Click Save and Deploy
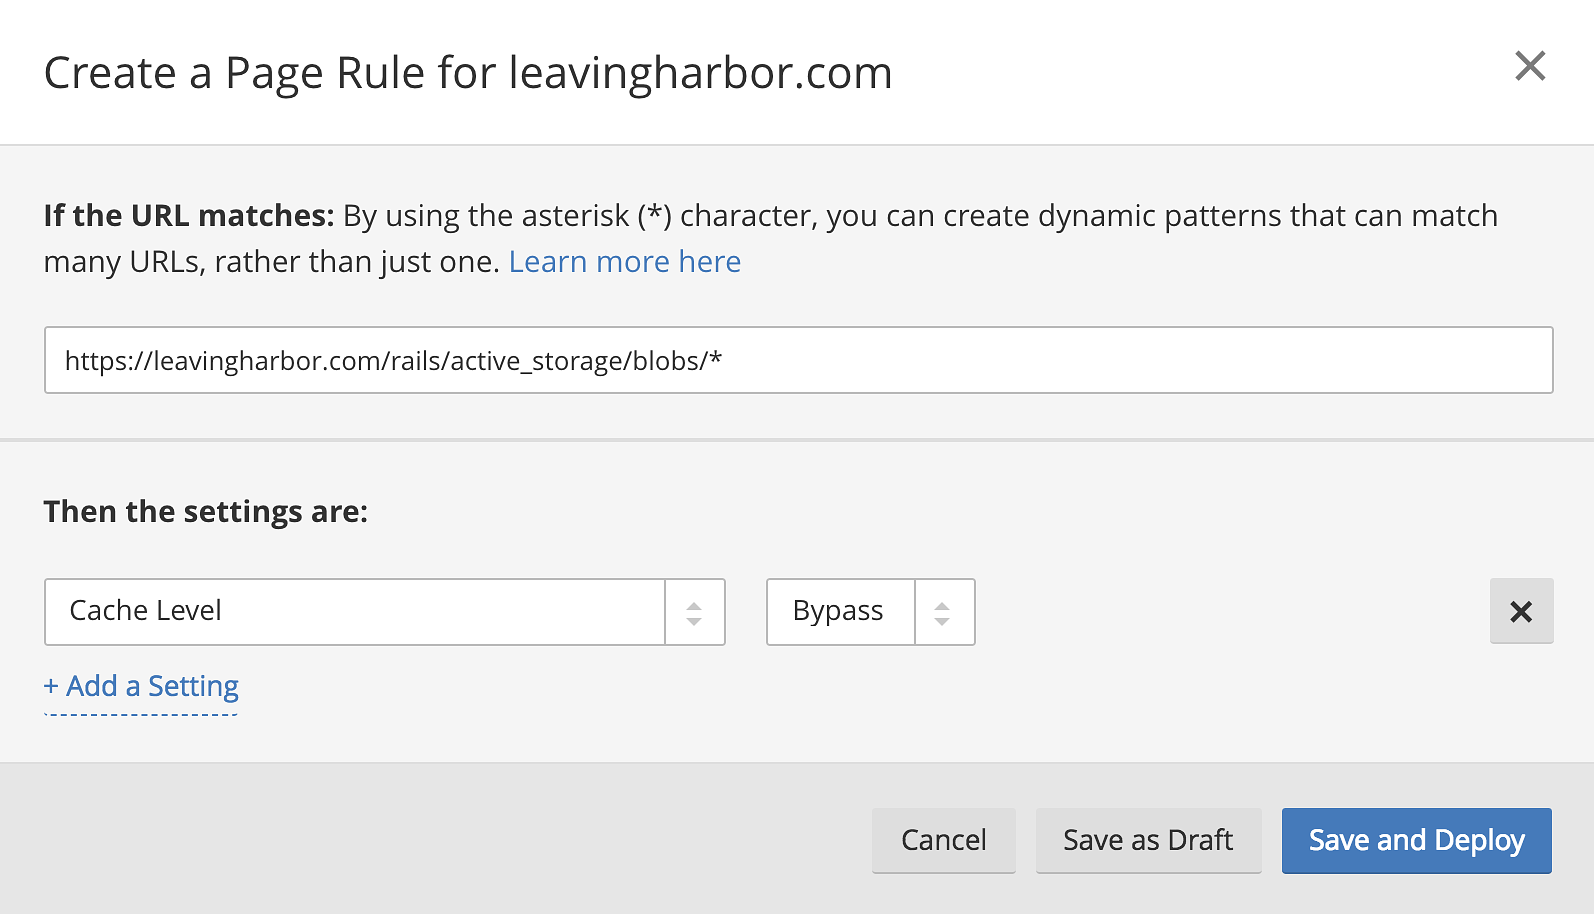Screen dimensions: 1594x914 tap(1415, 840)
